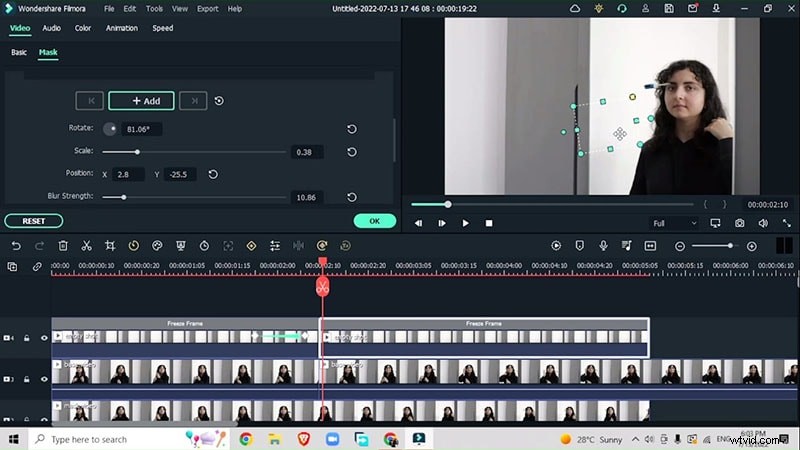This screenshot has height=450, width=800.
Task: Click the green screen toolbar icon
Action: click(181, 246)
